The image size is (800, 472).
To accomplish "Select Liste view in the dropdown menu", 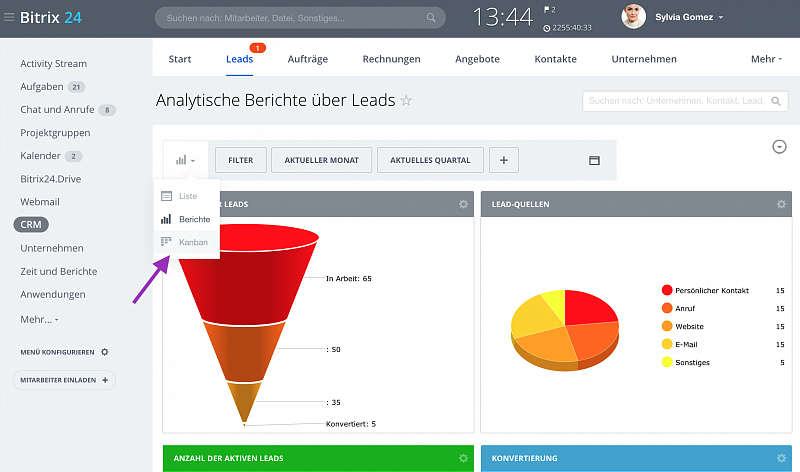I will pos(187,196).
